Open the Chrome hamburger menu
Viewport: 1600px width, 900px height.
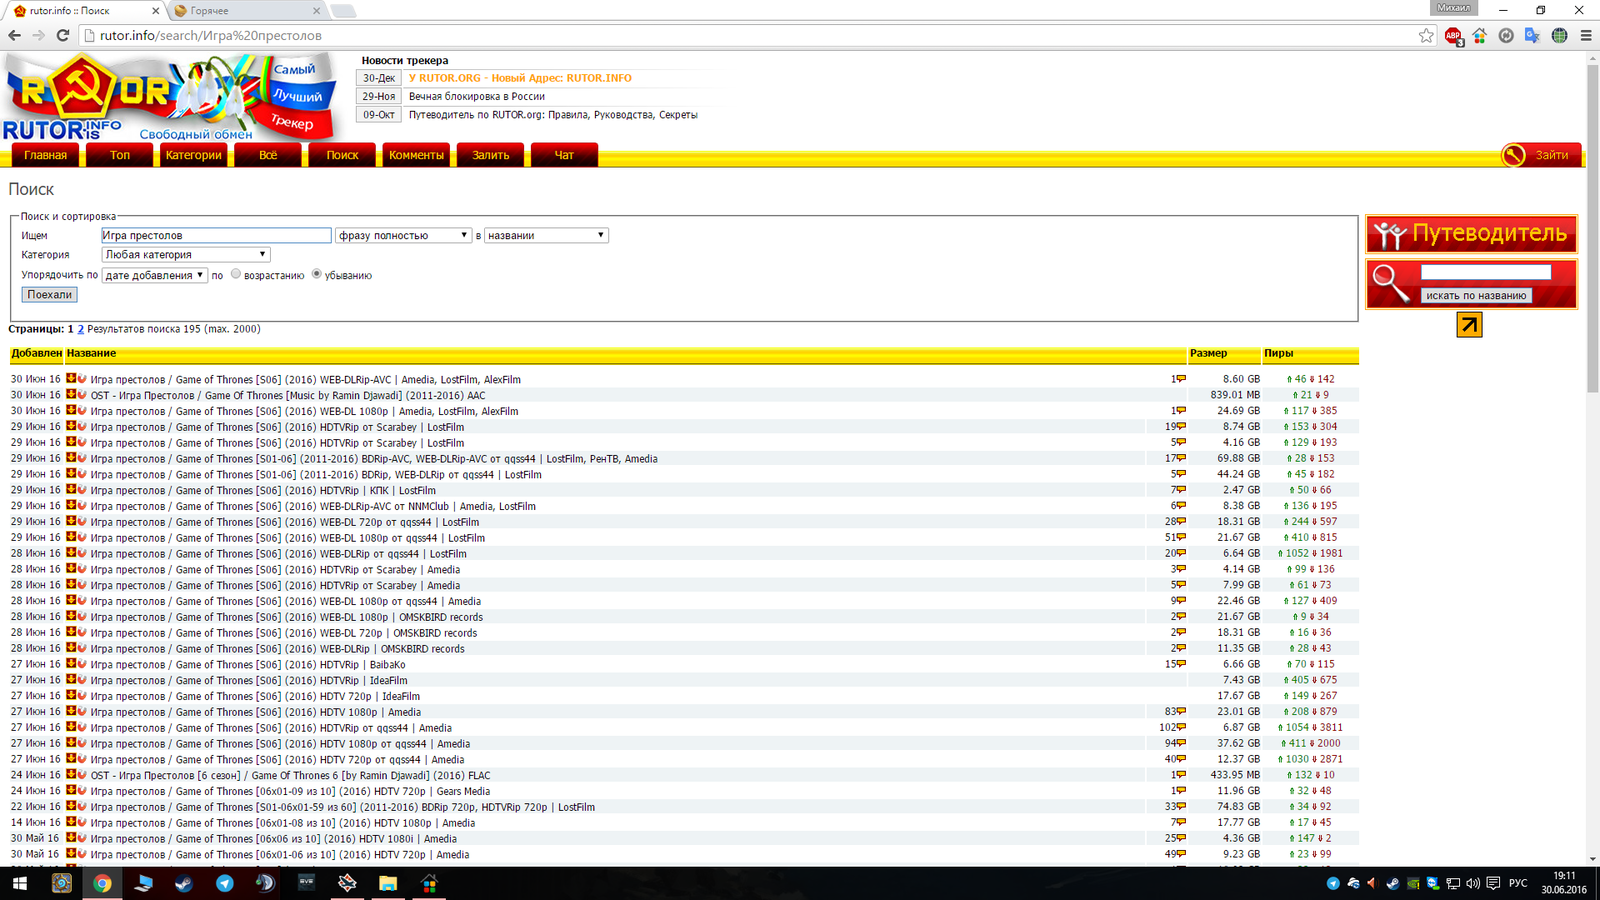click(x=1586, y=35)
